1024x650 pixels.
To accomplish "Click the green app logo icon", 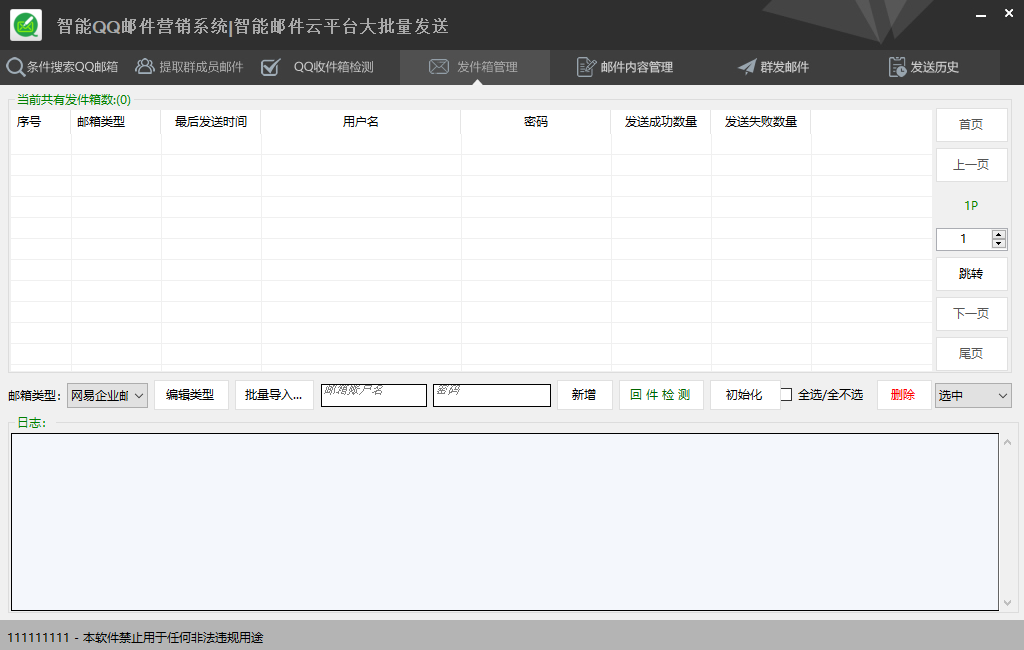I will (26, 25).
